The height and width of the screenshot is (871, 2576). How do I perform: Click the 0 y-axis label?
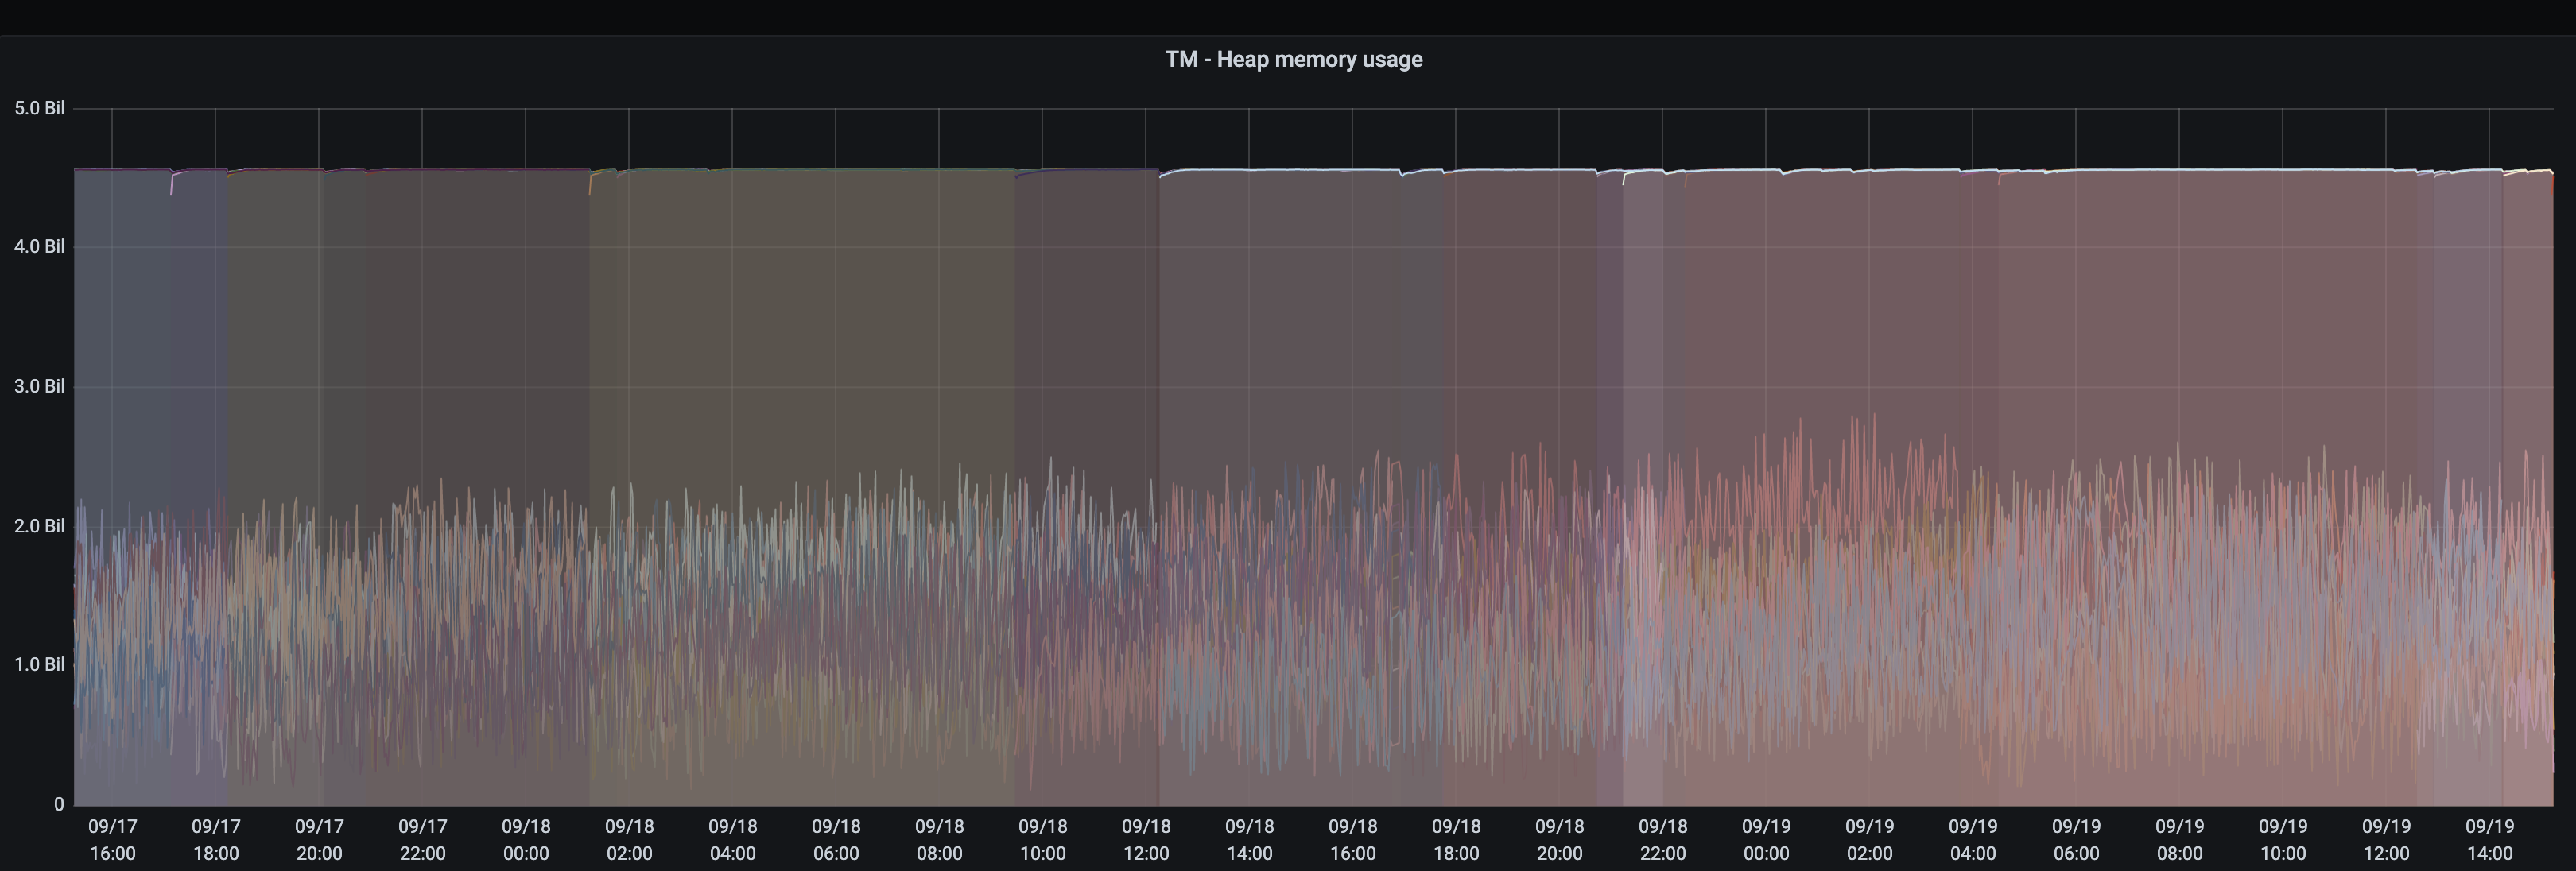coord(59,804)
